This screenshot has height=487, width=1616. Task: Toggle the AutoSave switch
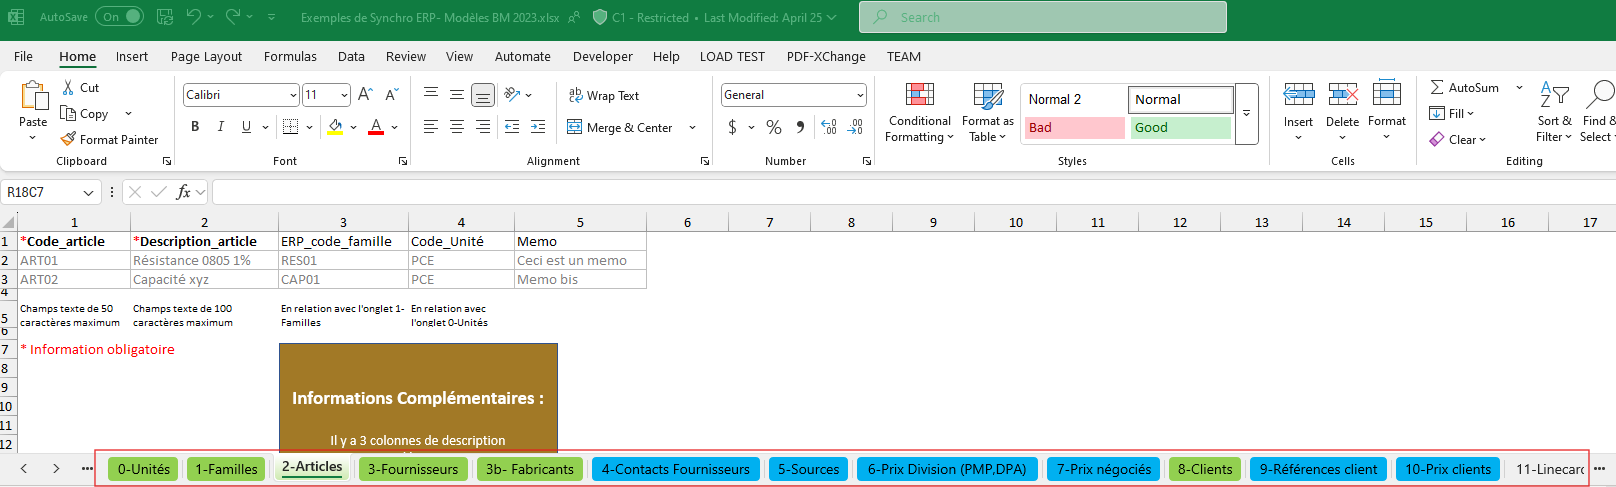(x=121, y=17)
